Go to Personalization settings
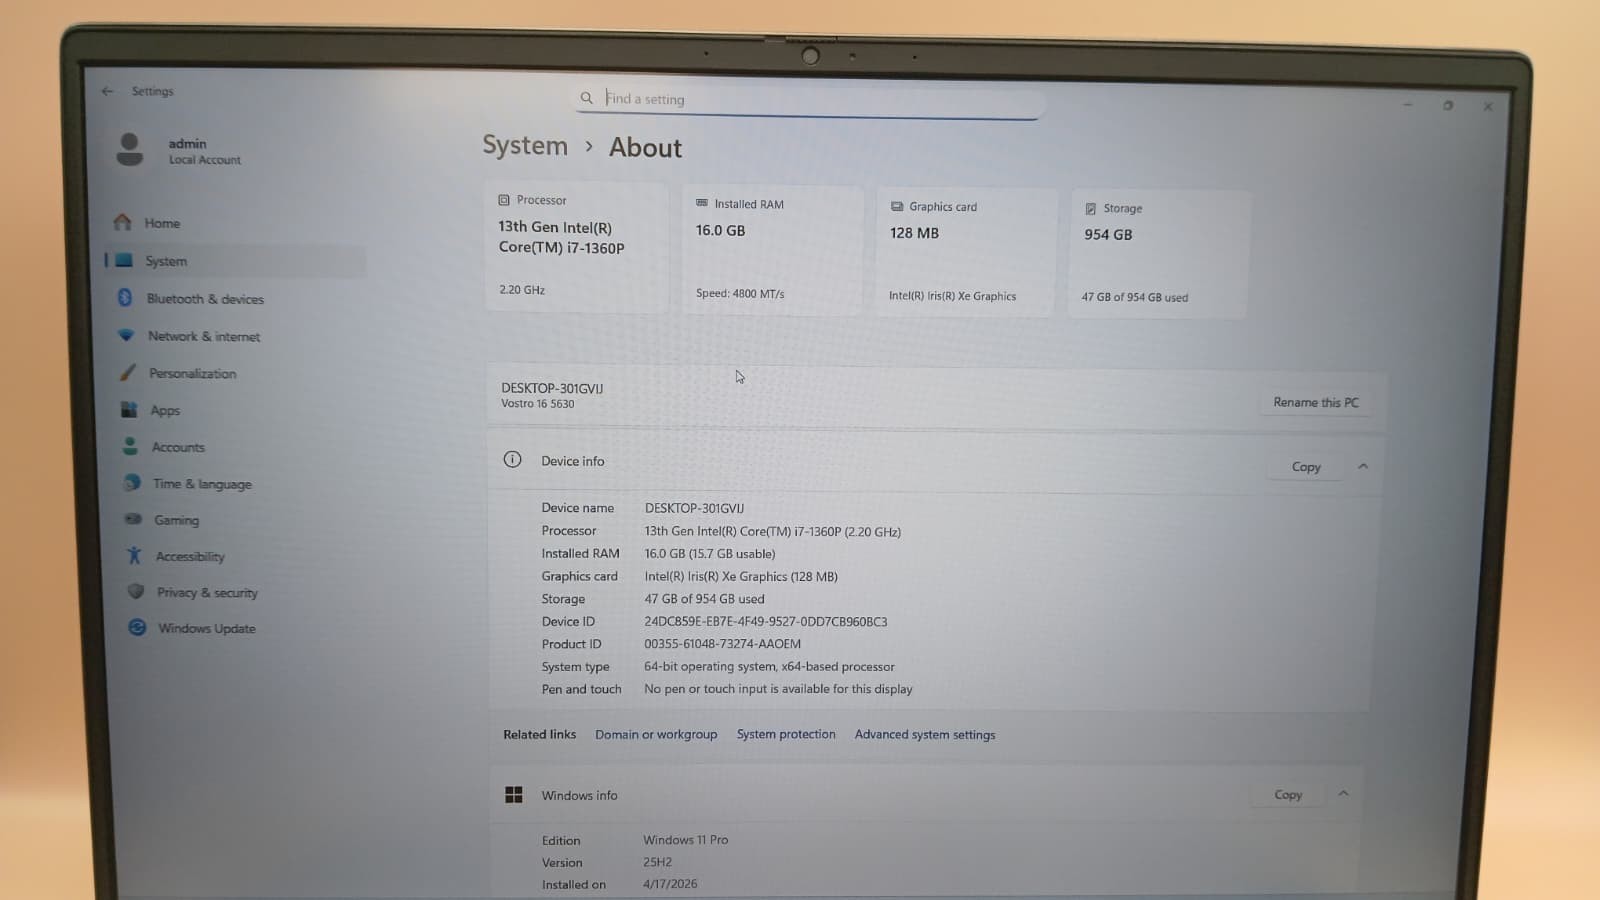The width and height of the screenshot is (1600, 900). coord(193,373)
